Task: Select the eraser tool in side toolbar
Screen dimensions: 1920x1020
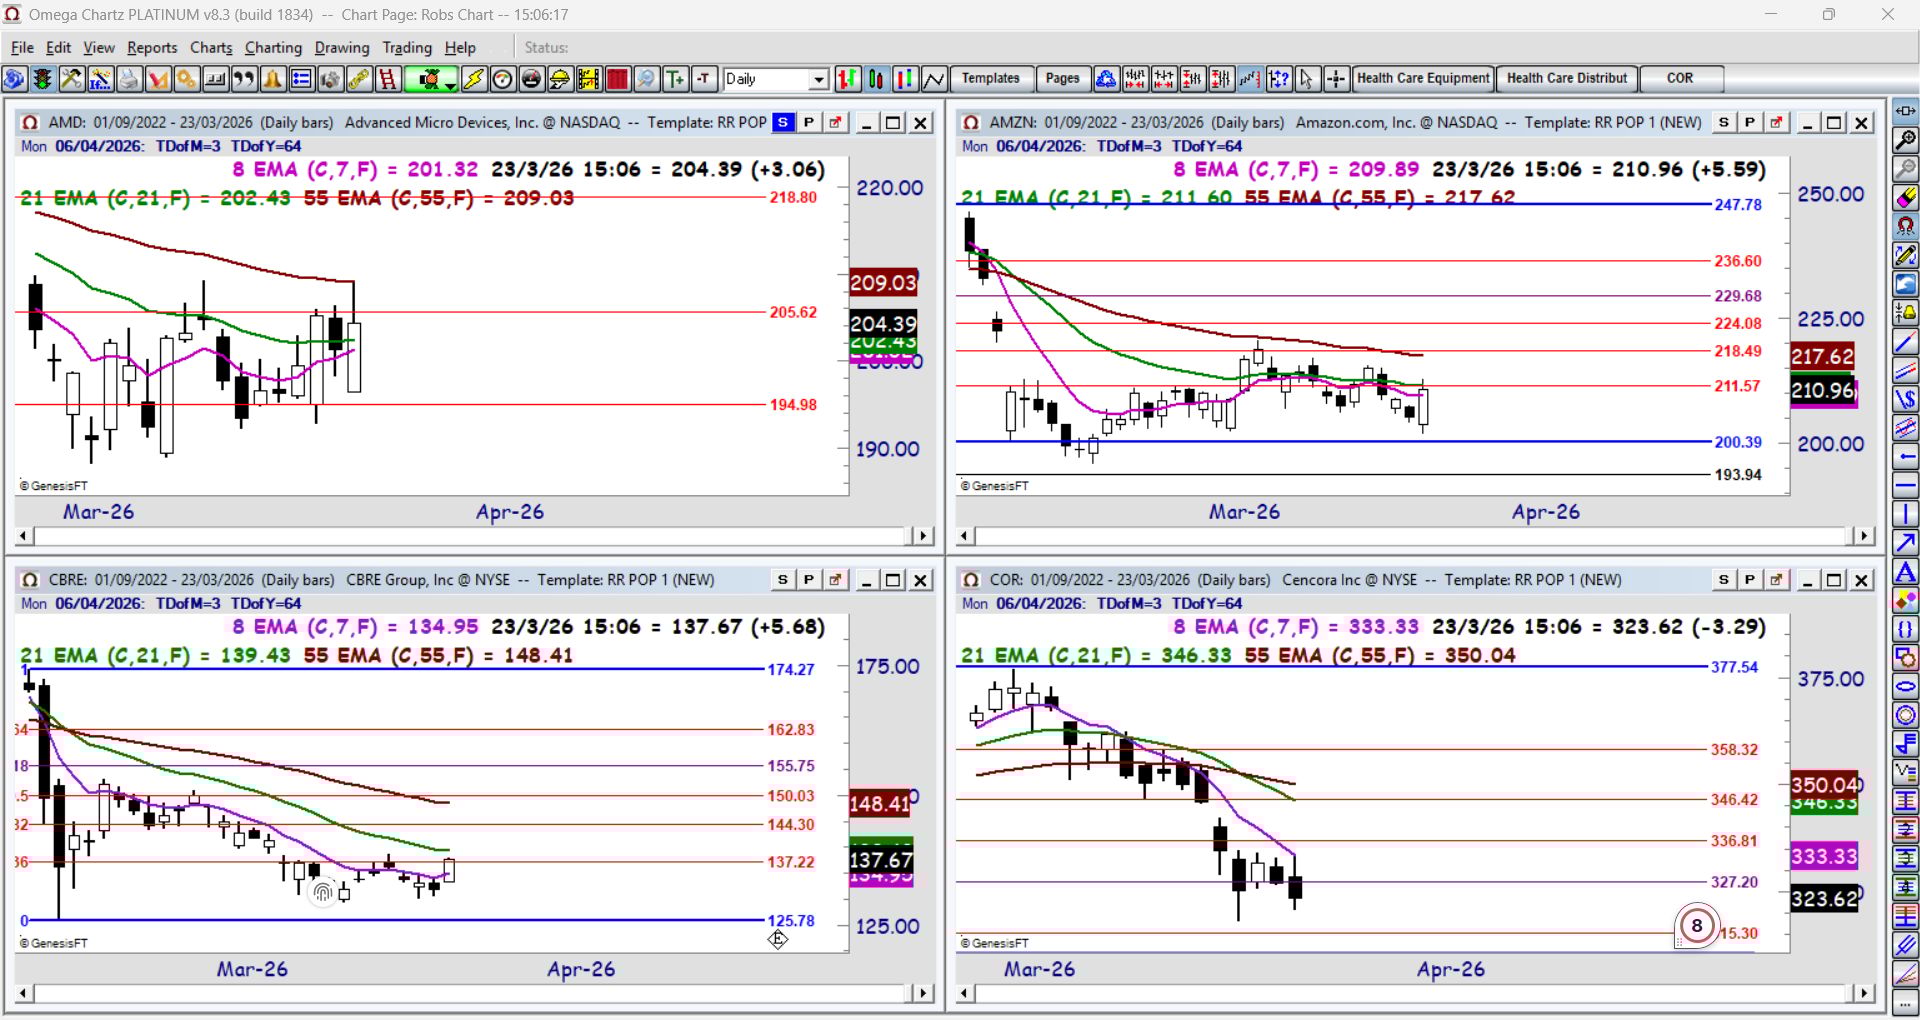Action: click(1905, 198)
